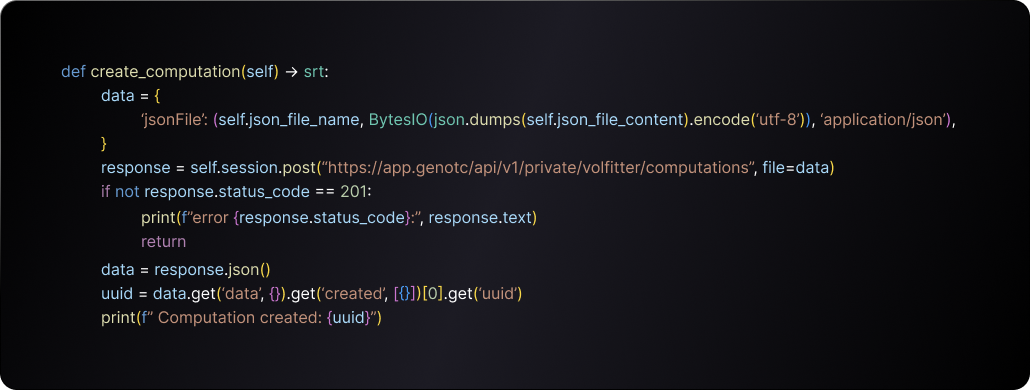Select the function name 'create_computation'

tap(165, 72)
